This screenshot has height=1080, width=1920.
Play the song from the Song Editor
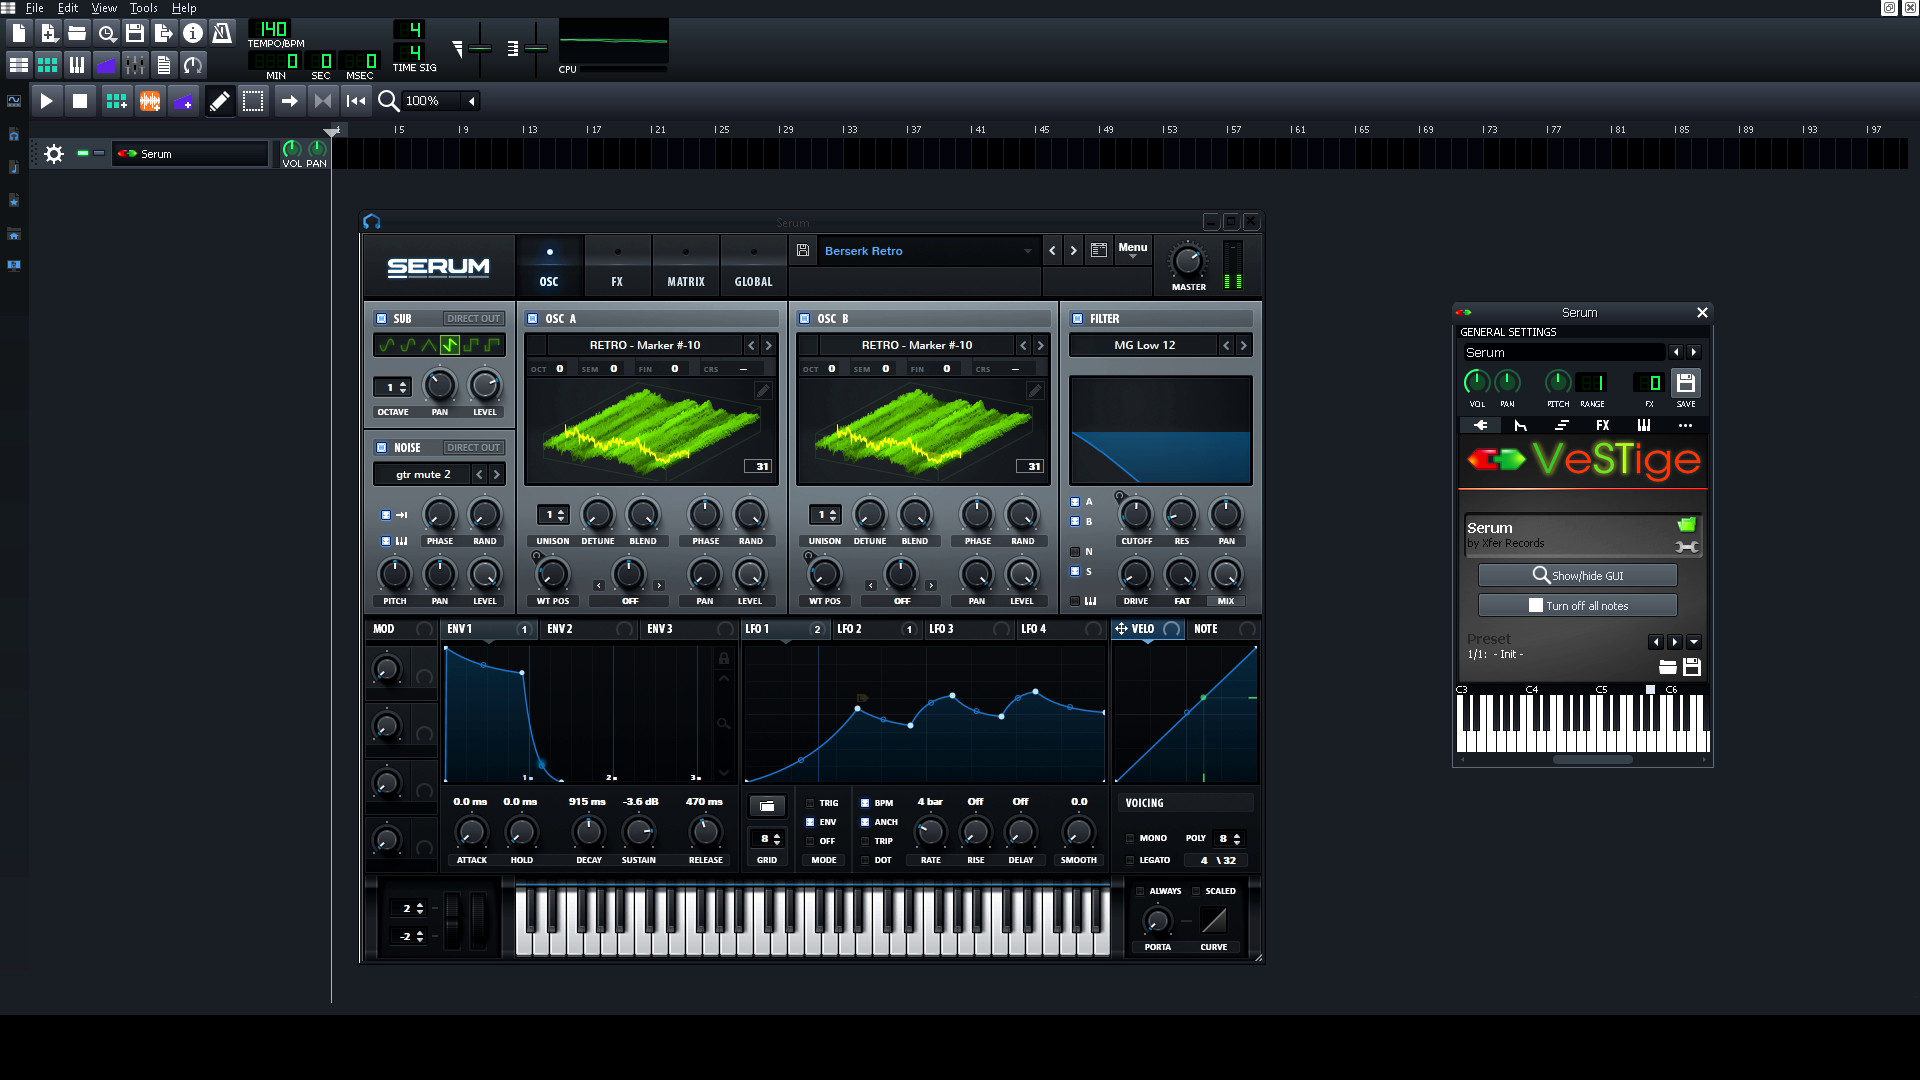point(46,101)
